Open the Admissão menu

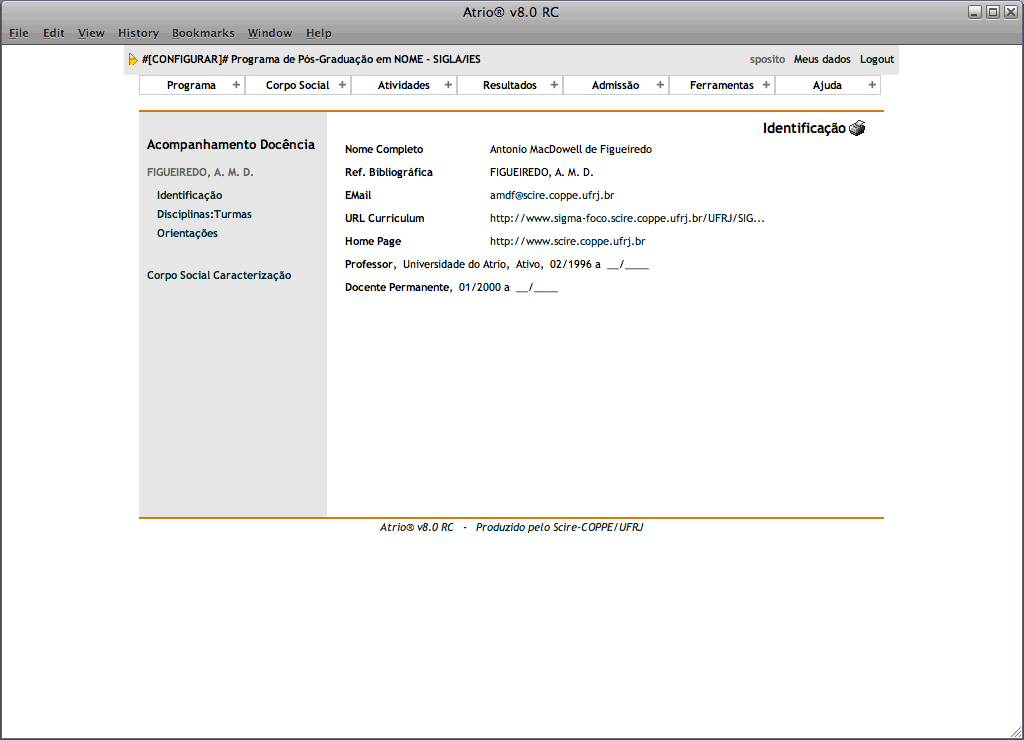[x=615, y=85]
